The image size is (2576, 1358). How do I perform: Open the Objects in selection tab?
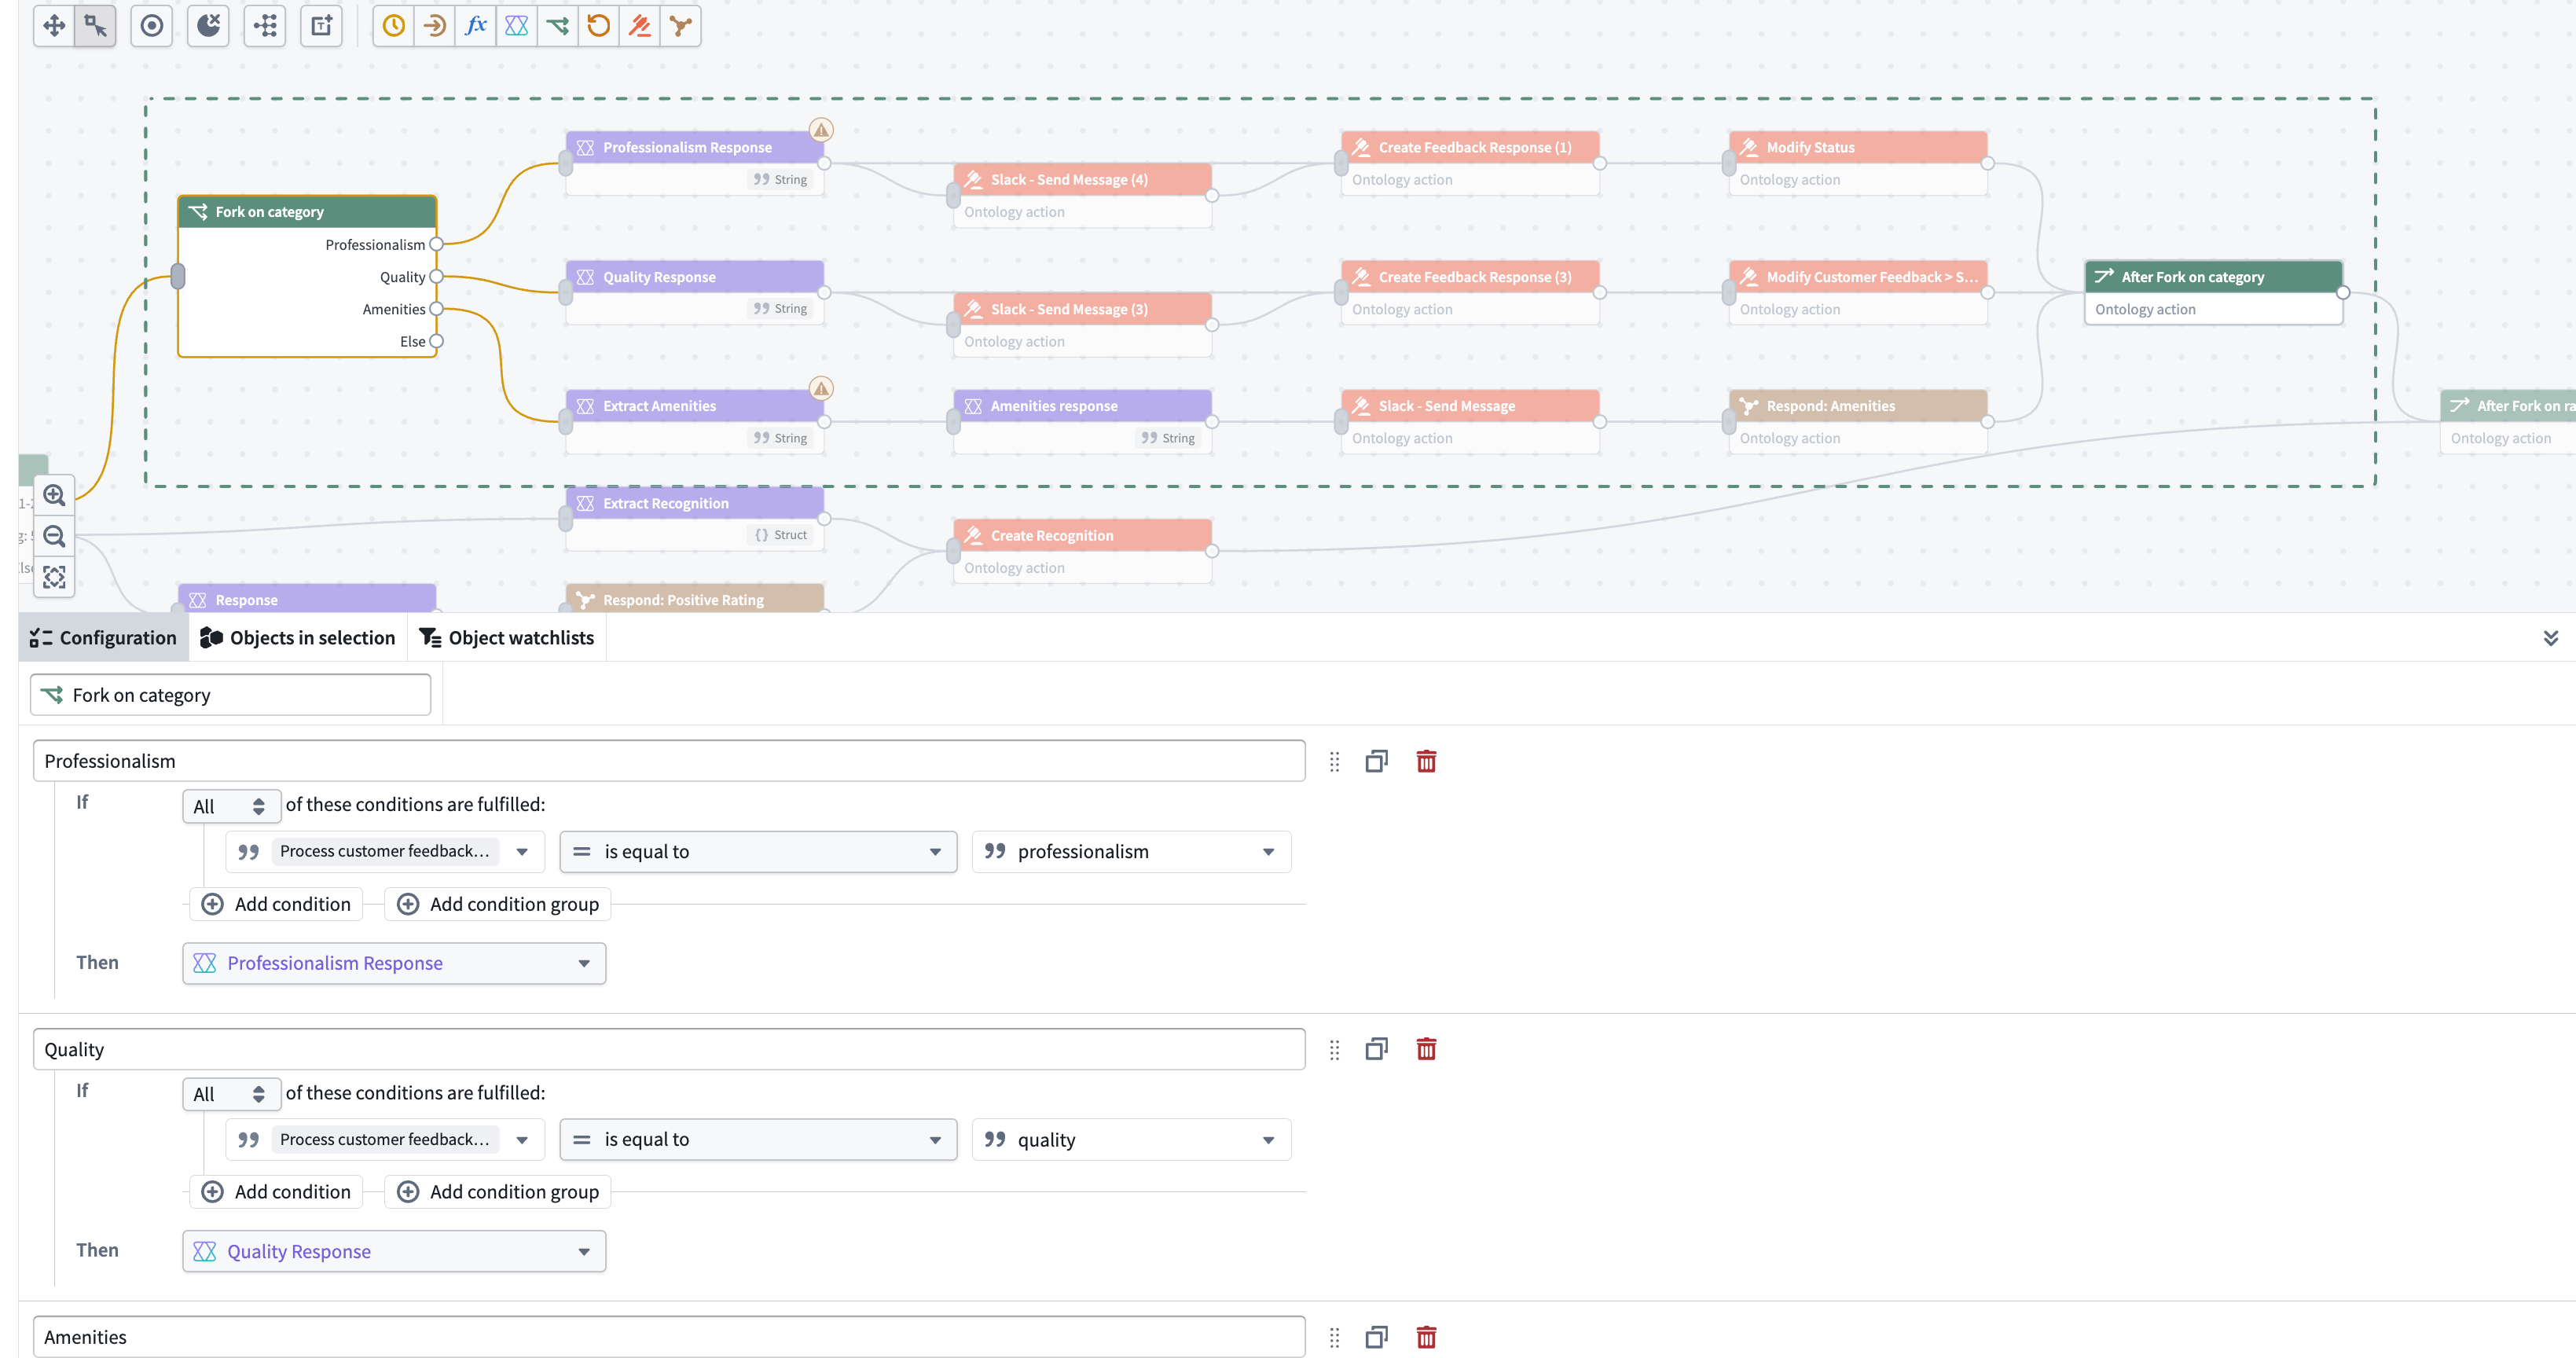(298, 638)
